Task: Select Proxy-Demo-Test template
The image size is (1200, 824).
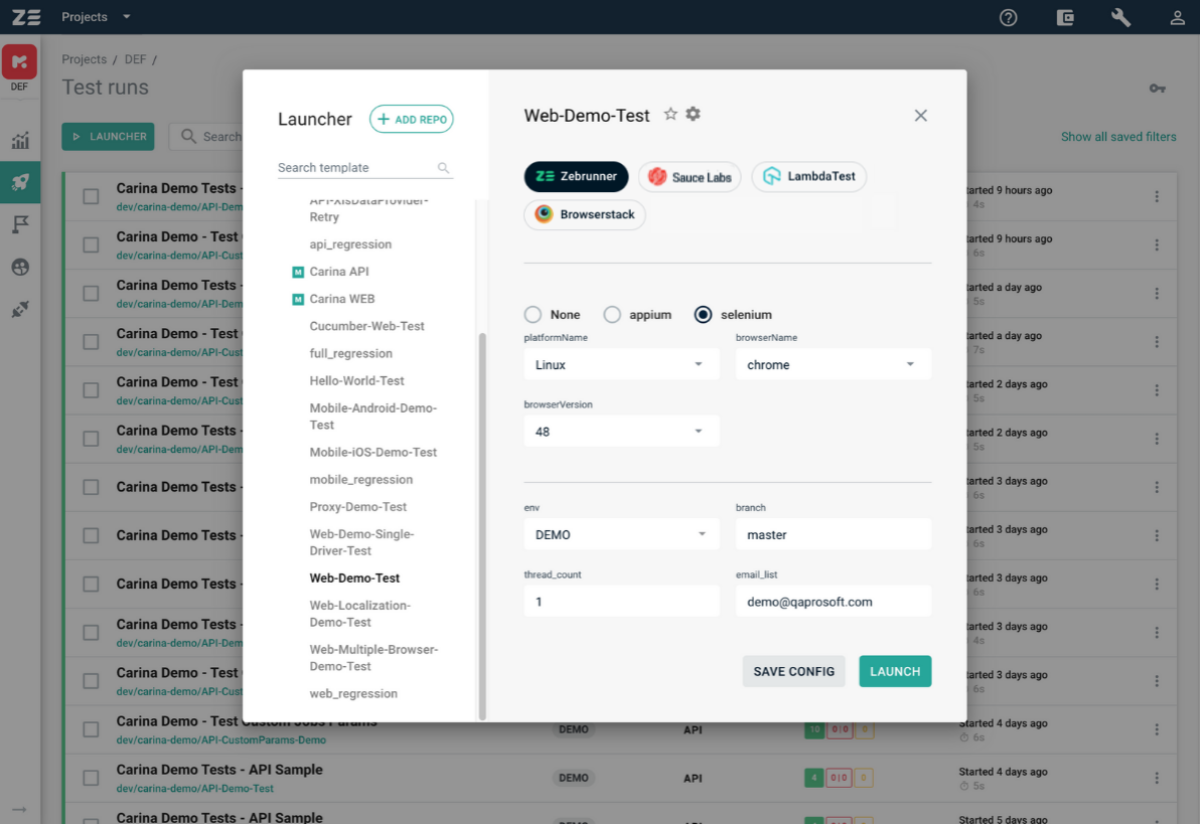Action: coord(358,507)
